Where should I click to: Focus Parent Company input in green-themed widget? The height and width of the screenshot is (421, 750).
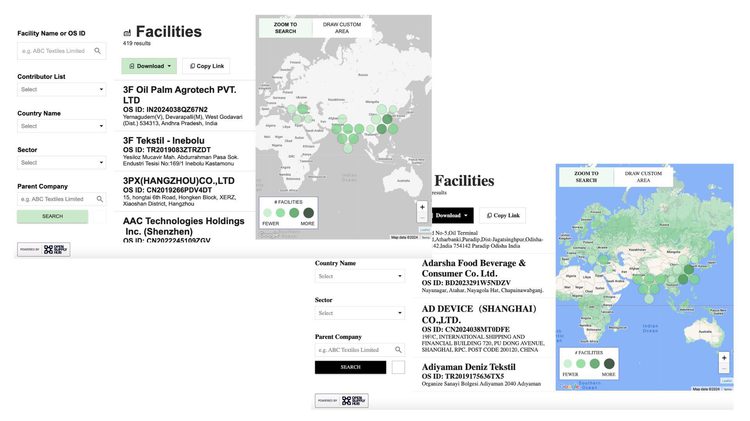point(62,199)
